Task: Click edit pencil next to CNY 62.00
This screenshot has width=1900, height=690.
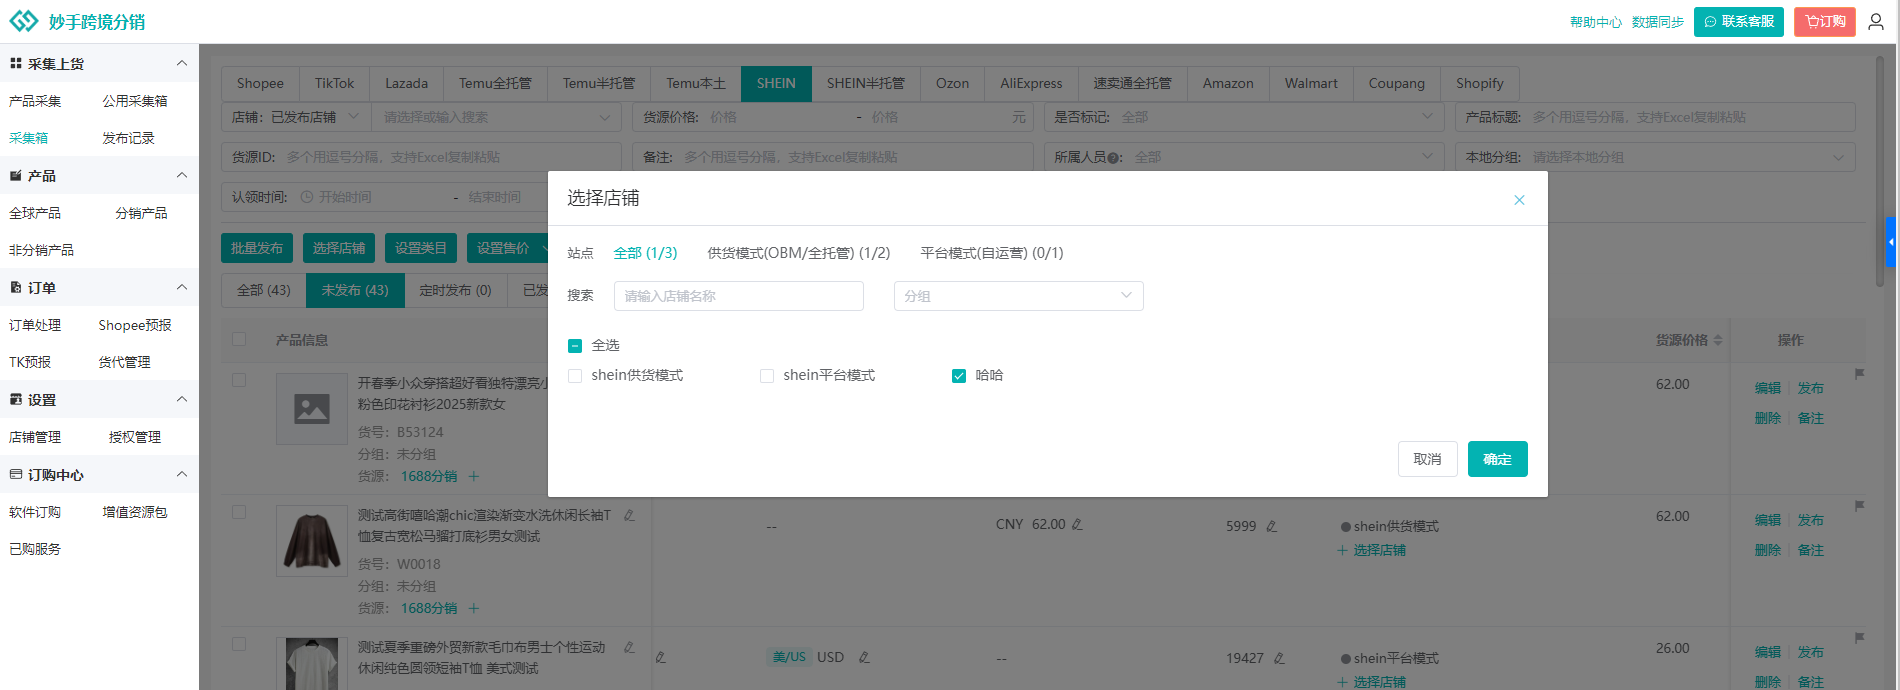Action: click(1077, 525)
